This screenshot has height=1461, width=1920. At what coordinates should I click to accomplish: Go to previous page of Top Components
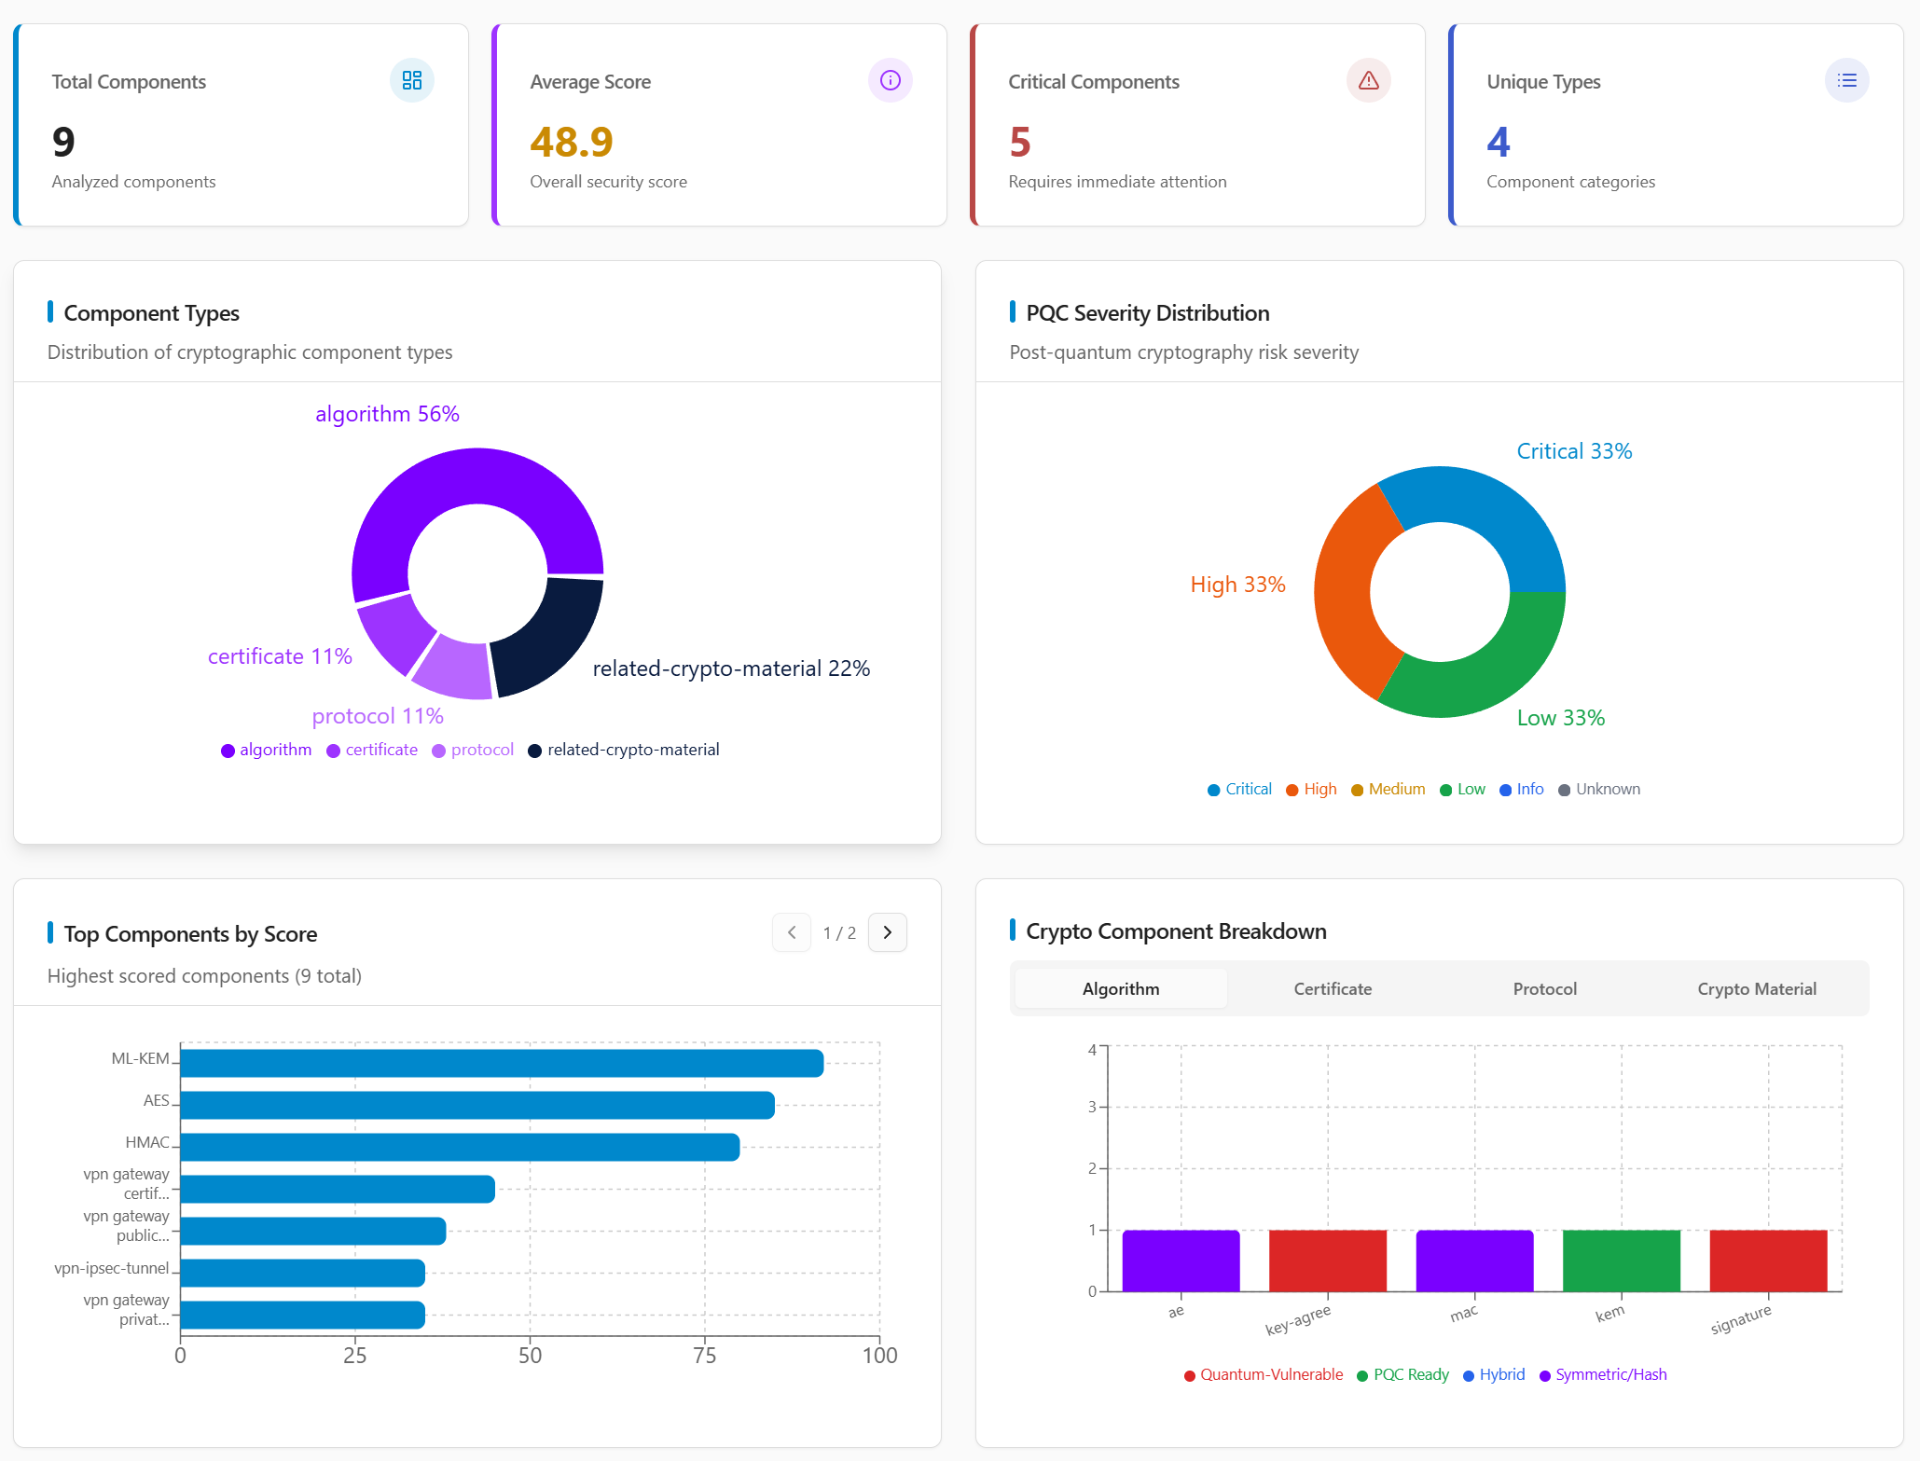(x=792, y=932)
